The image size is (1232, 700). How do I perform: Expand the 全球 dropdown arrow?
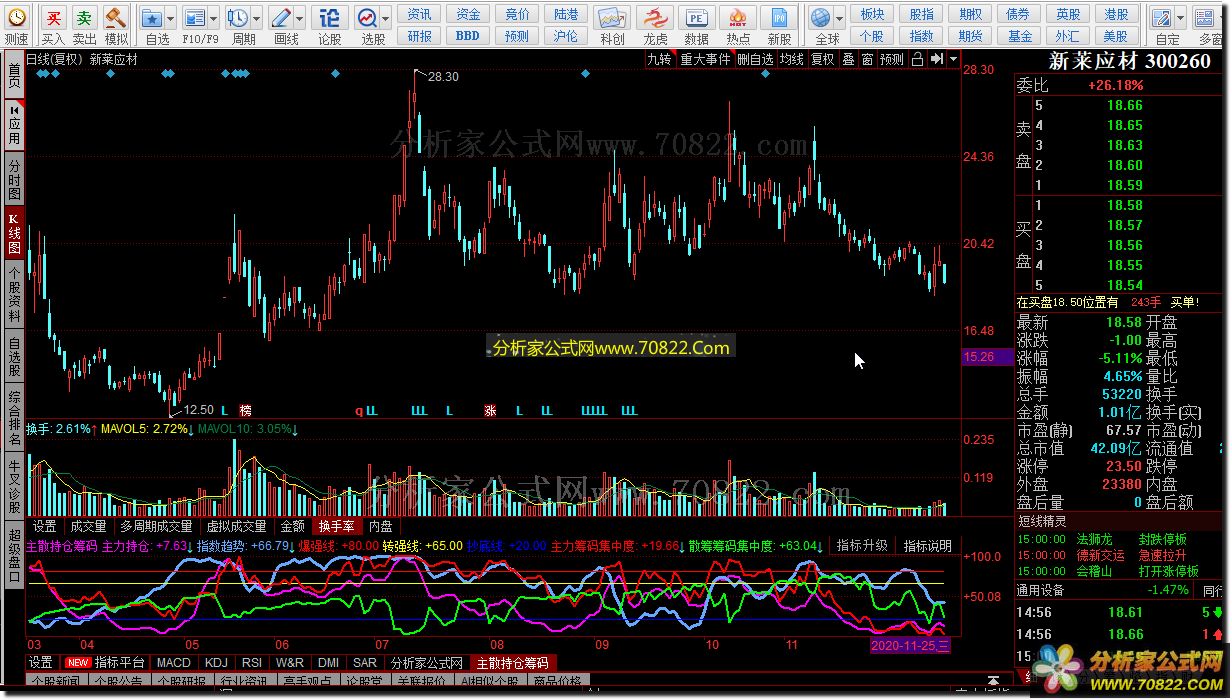point(839,18)
